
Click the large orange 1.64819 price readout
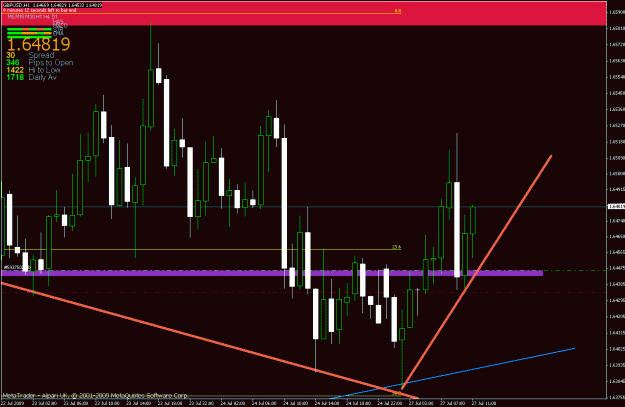pyautogui.click(x=39, y=44)
